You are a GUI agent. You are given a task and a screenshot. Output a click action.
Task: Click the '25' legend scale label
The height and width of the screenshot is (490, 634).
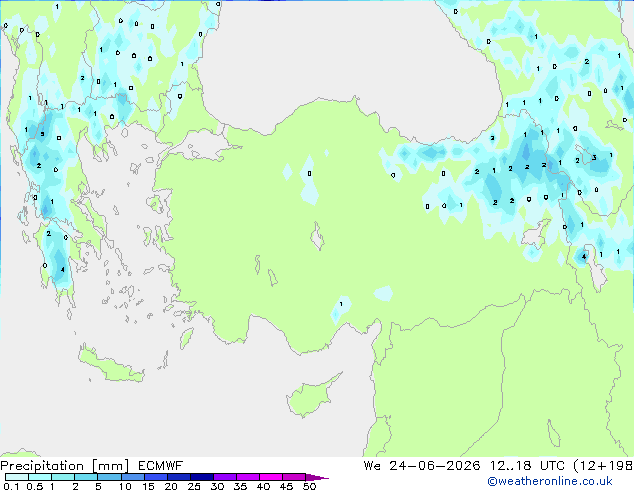tap(194, 486)
